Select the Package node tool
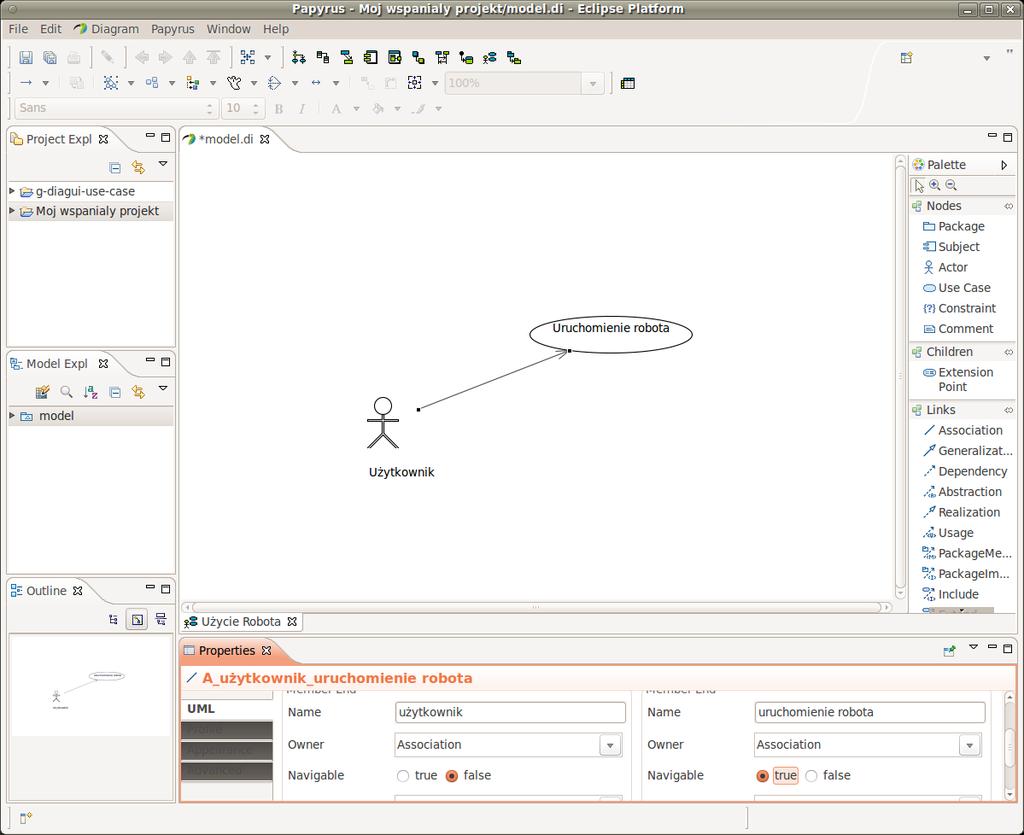 [x=953, y=227]
